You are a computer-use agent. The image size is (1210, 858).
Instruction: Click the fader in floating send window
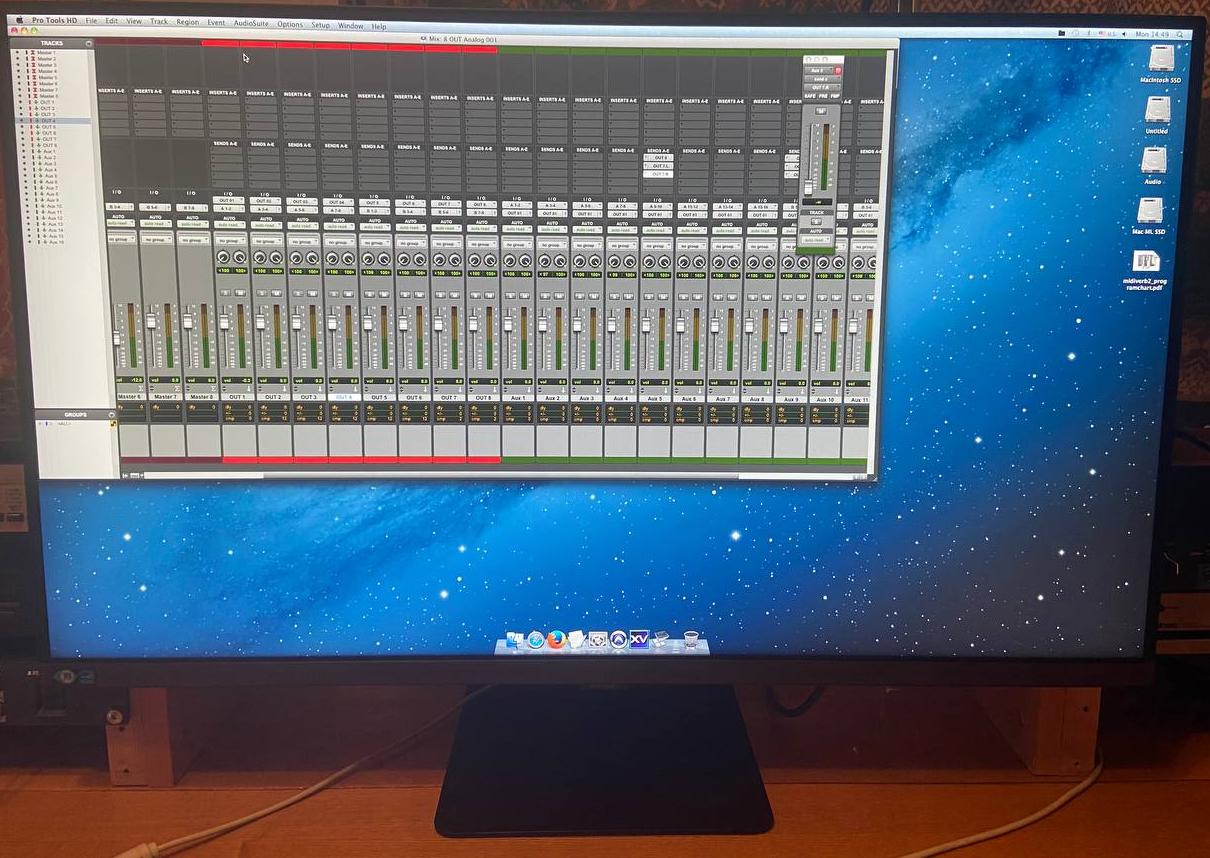click(x=809, y=186)
